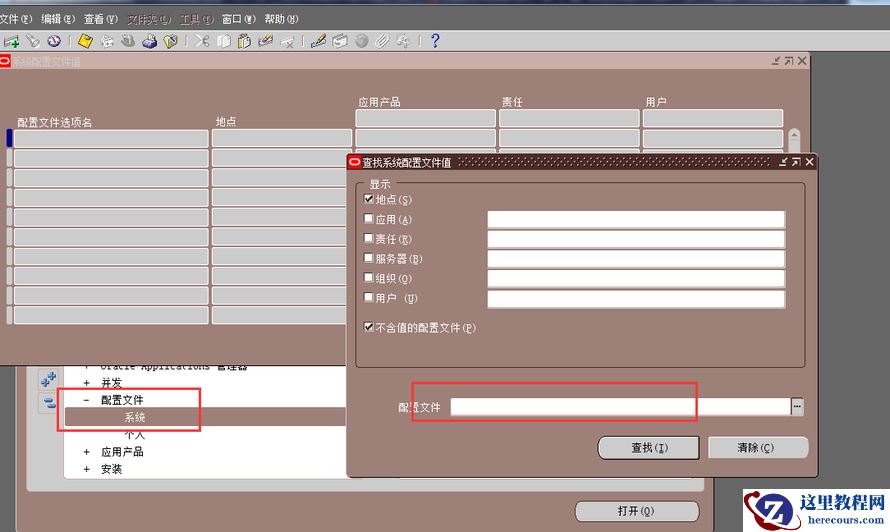This screenshot has height=532, width=890.
Task: Expand the 应用产品 tree node
Action: click(x=86, y=452)
